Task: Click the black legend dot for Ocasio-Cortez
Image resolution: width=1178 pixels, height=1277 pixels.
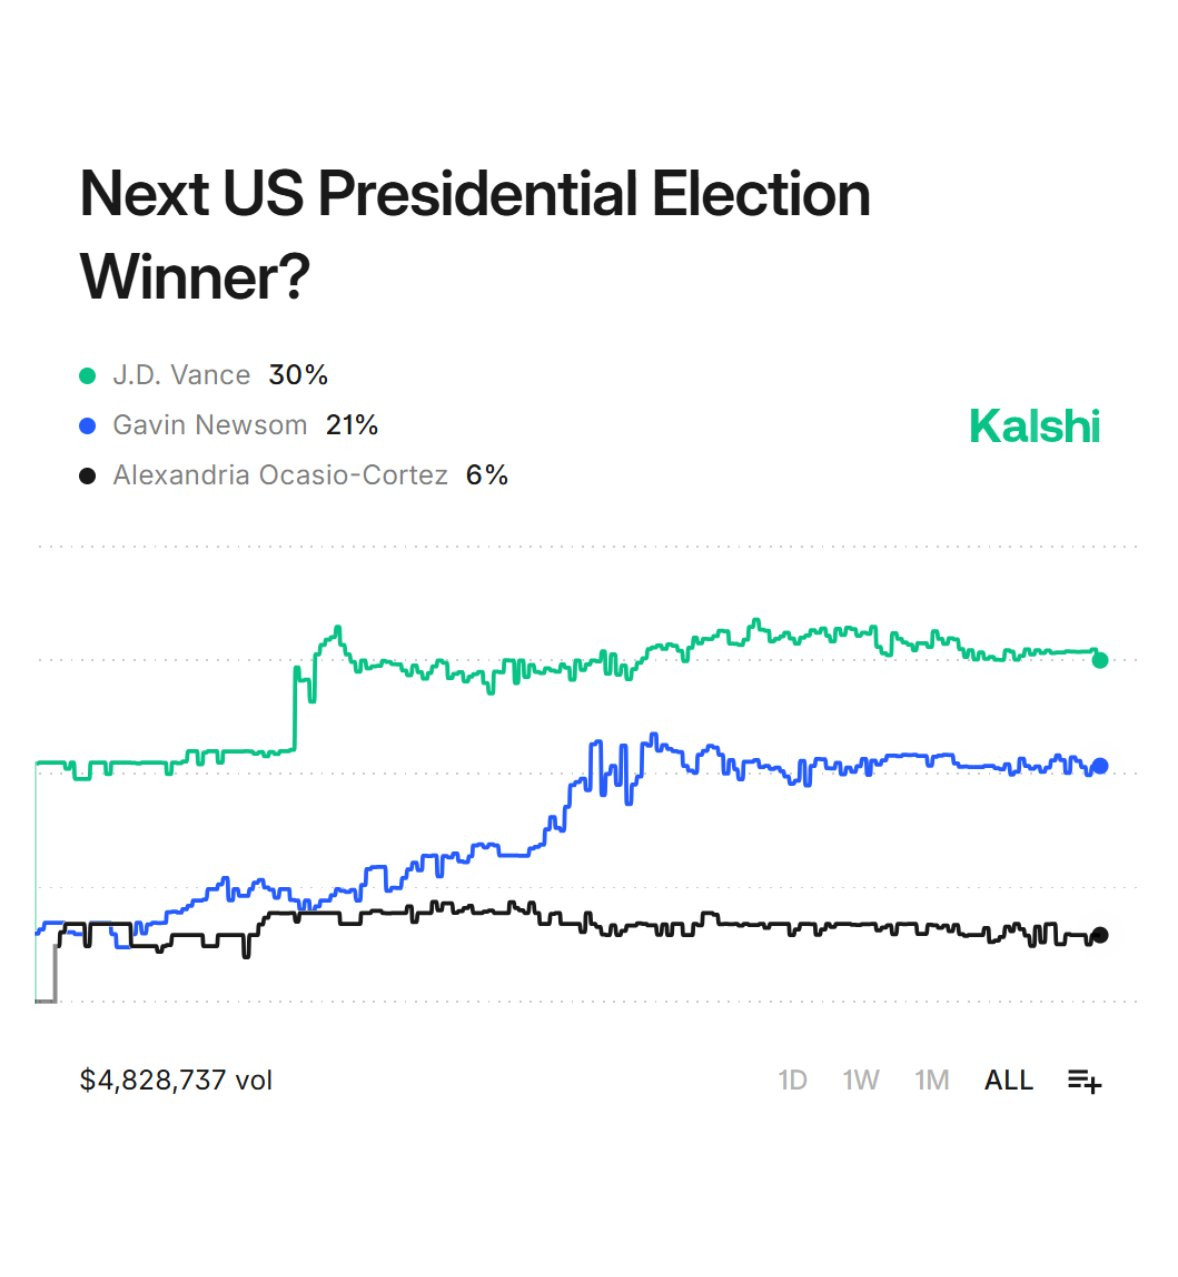Action: pyautogui.click(x=88, y=476)
